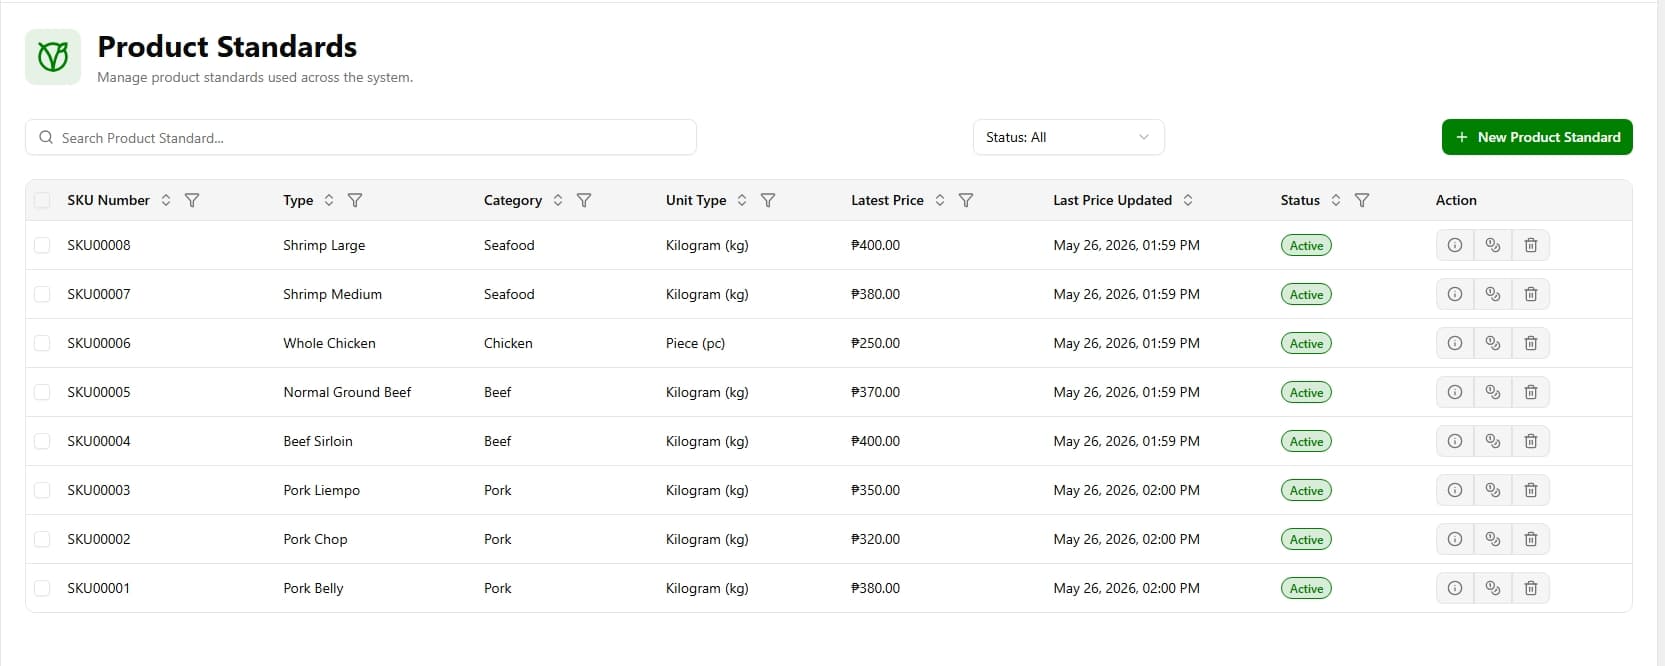Viewport: 1665px width, 666px height.
Task: Click the green leaf logo icon
Action: coord(53,57)
